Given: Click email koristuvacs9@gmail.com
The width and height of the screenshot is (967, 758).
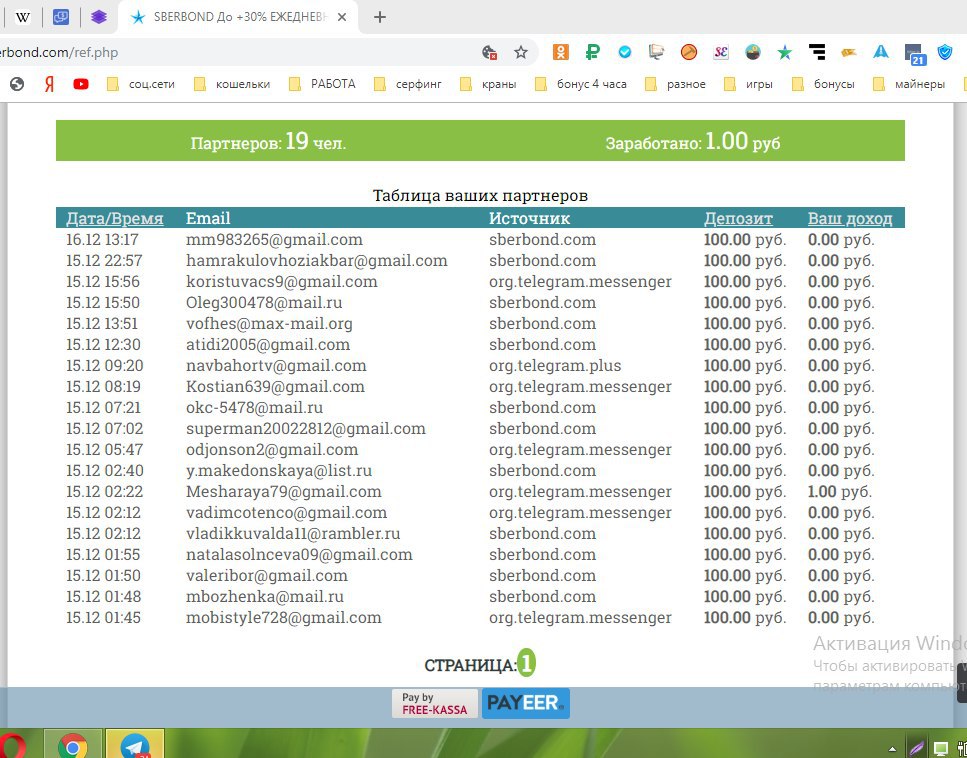Looking at the screenshot, I should click(282, 281).
